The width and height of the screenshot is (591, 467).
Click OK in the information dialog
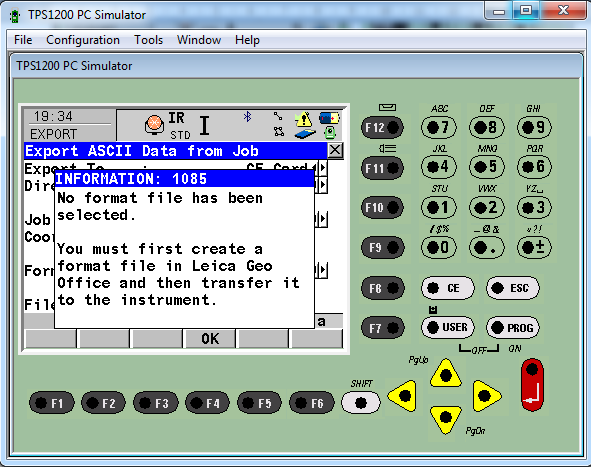(210, 338)
